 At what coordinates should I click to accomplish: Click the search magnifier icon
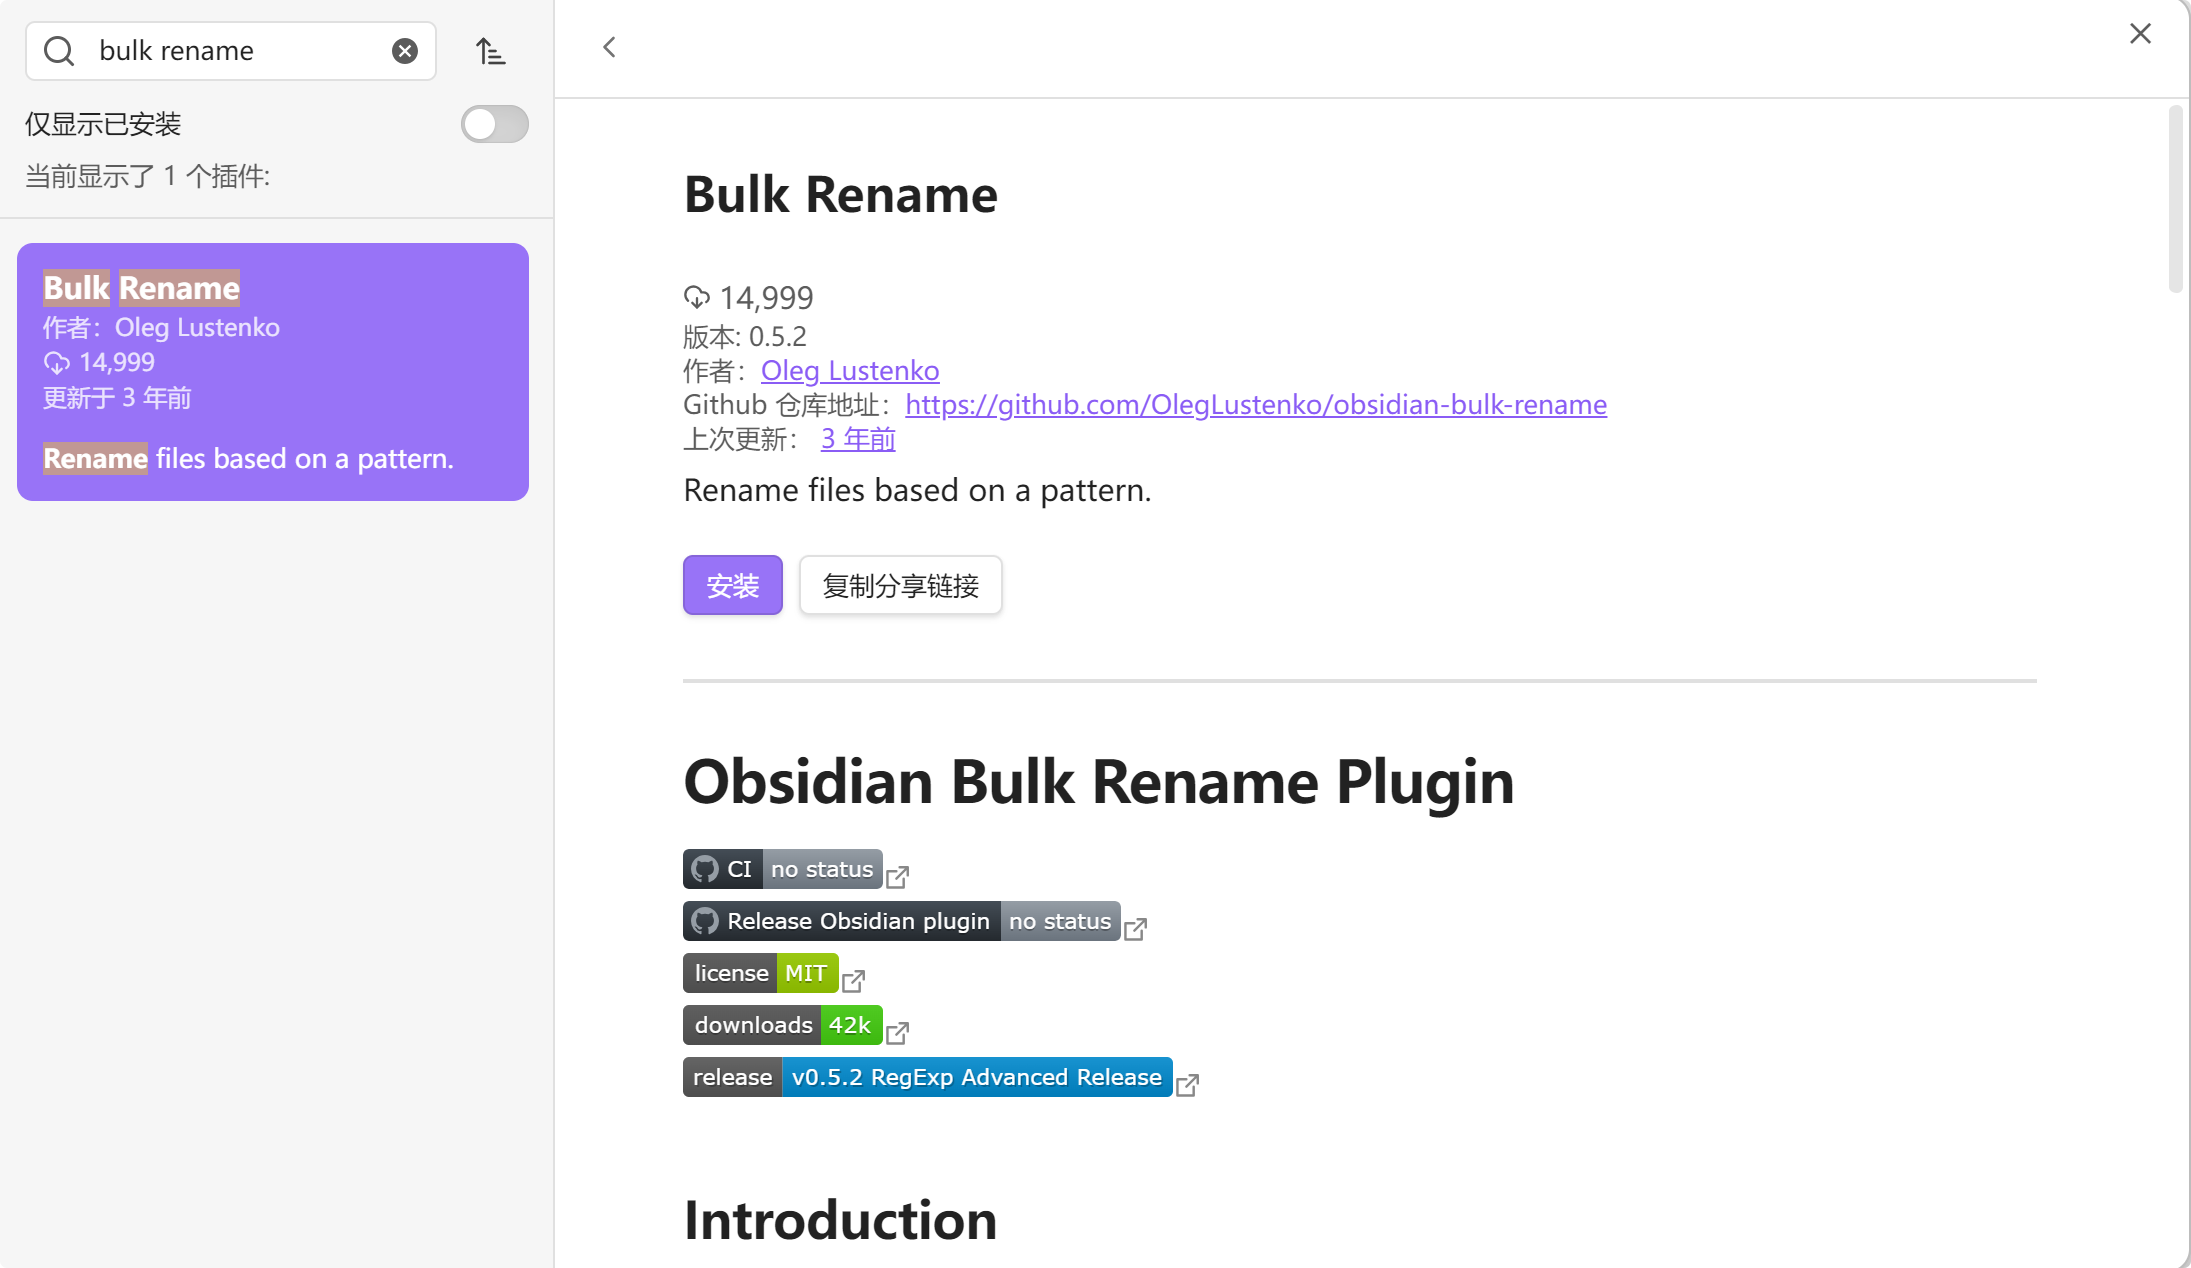tap(59, 51)
